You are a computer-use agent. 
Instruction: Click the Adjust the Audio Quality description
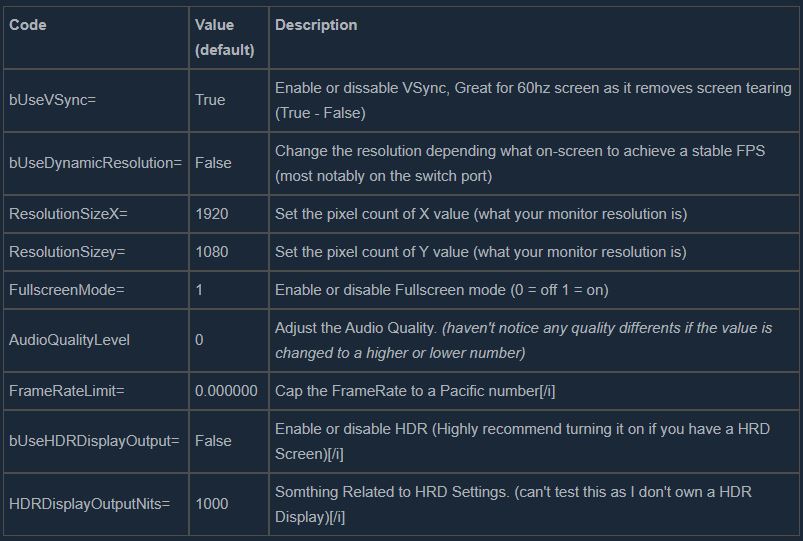[523, 340]
